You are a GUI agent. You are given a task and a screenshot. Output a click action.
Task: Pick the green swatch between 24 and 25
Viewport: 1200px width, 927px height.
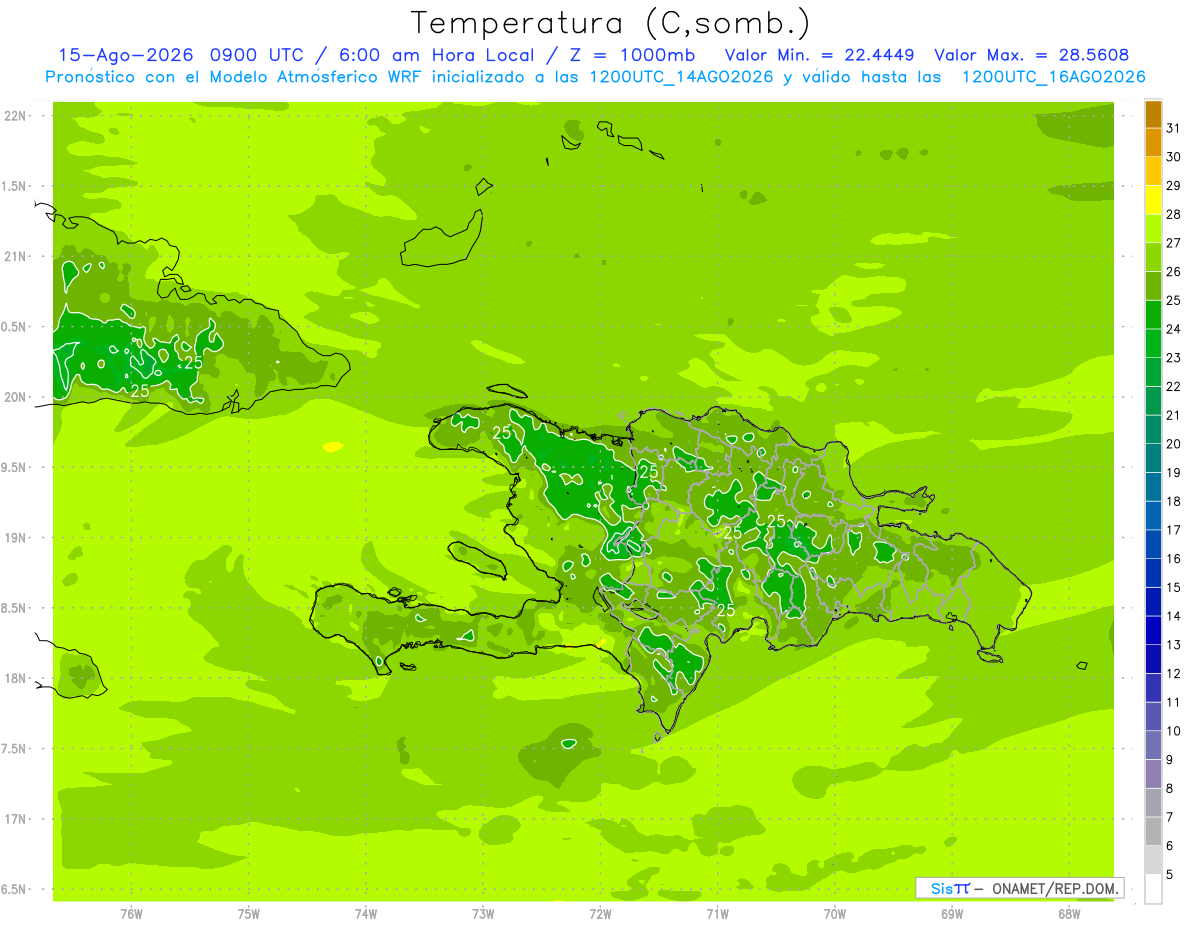[x=1153, y=314]
